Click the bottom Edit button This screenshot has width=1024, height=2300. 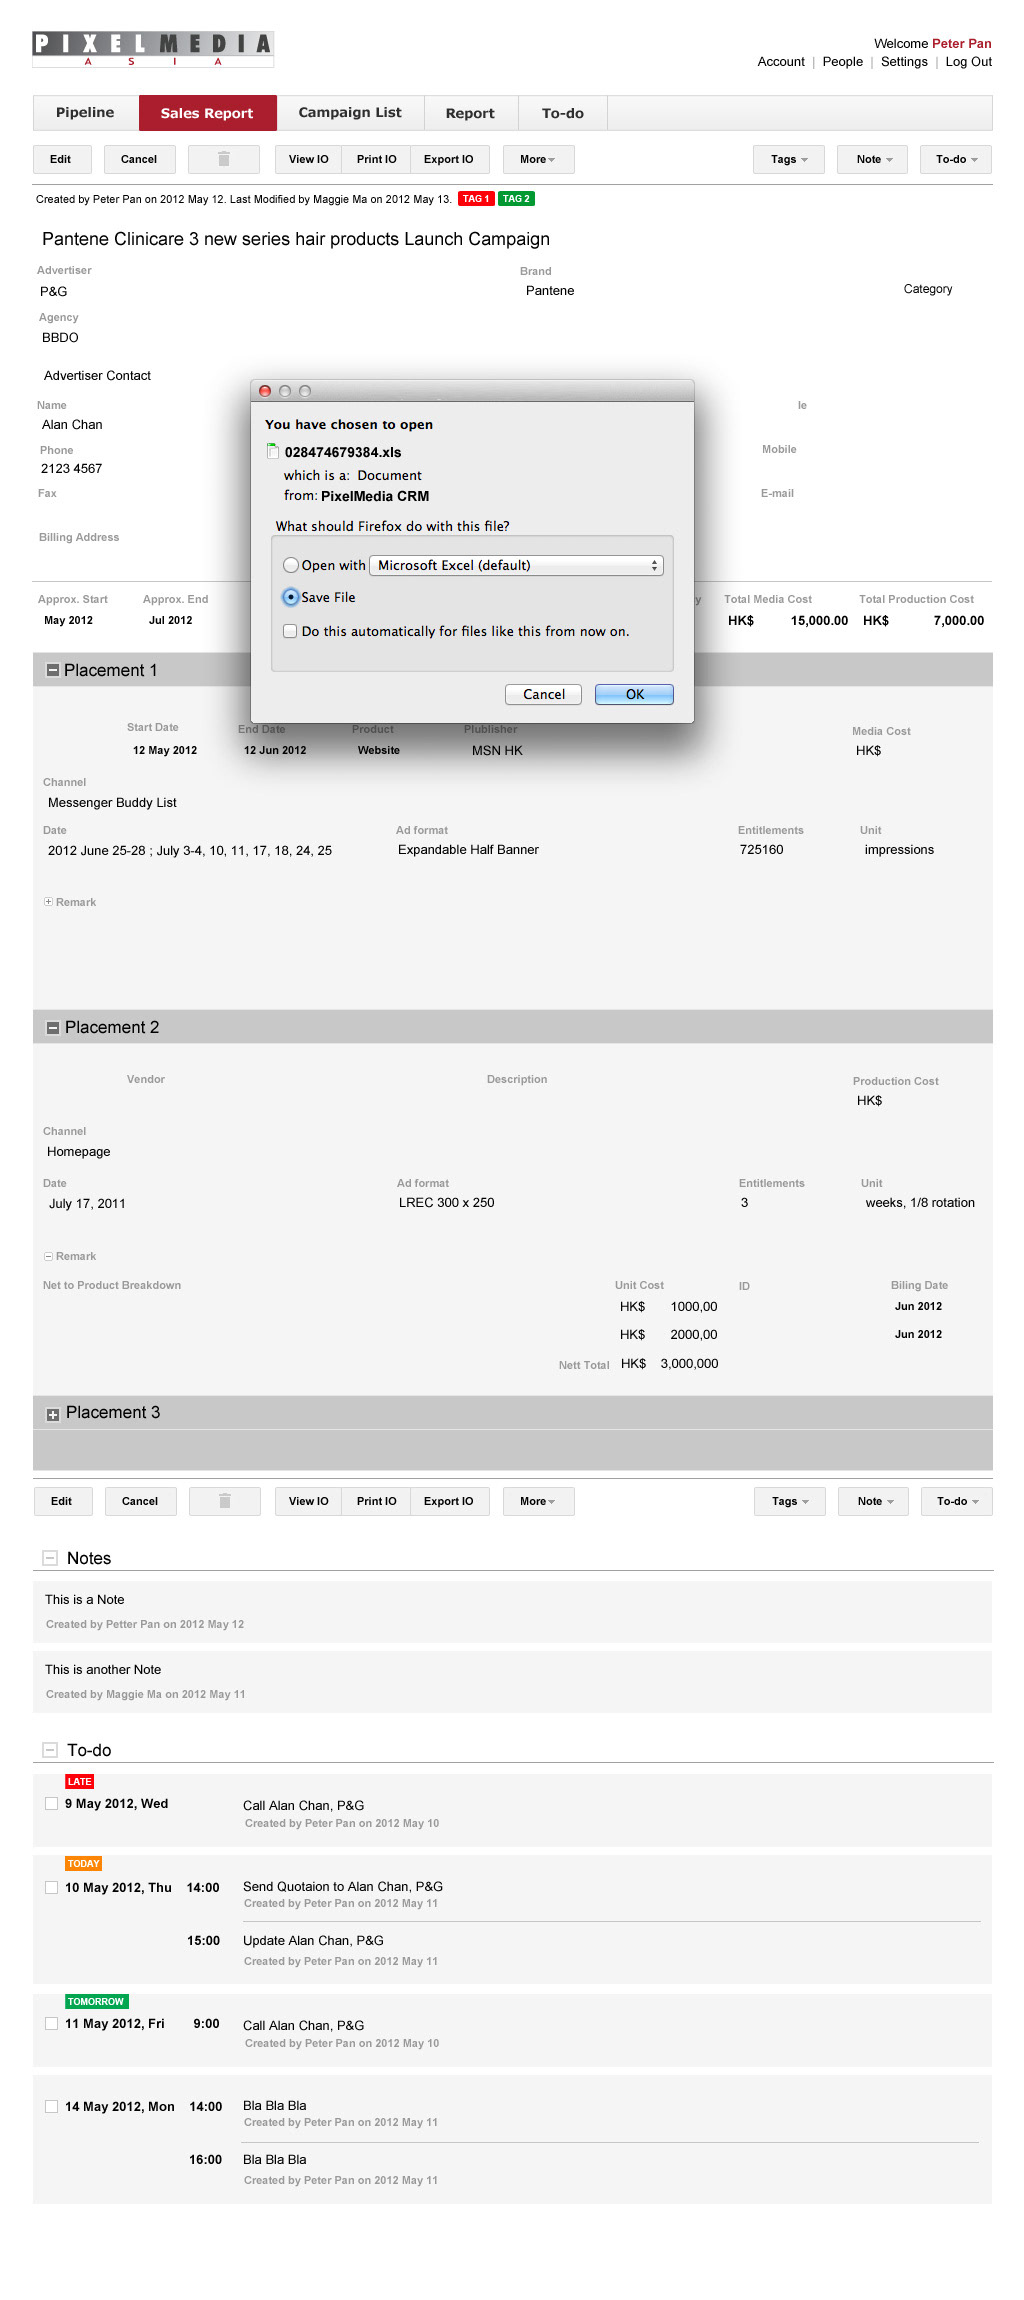coord(62,1501)
